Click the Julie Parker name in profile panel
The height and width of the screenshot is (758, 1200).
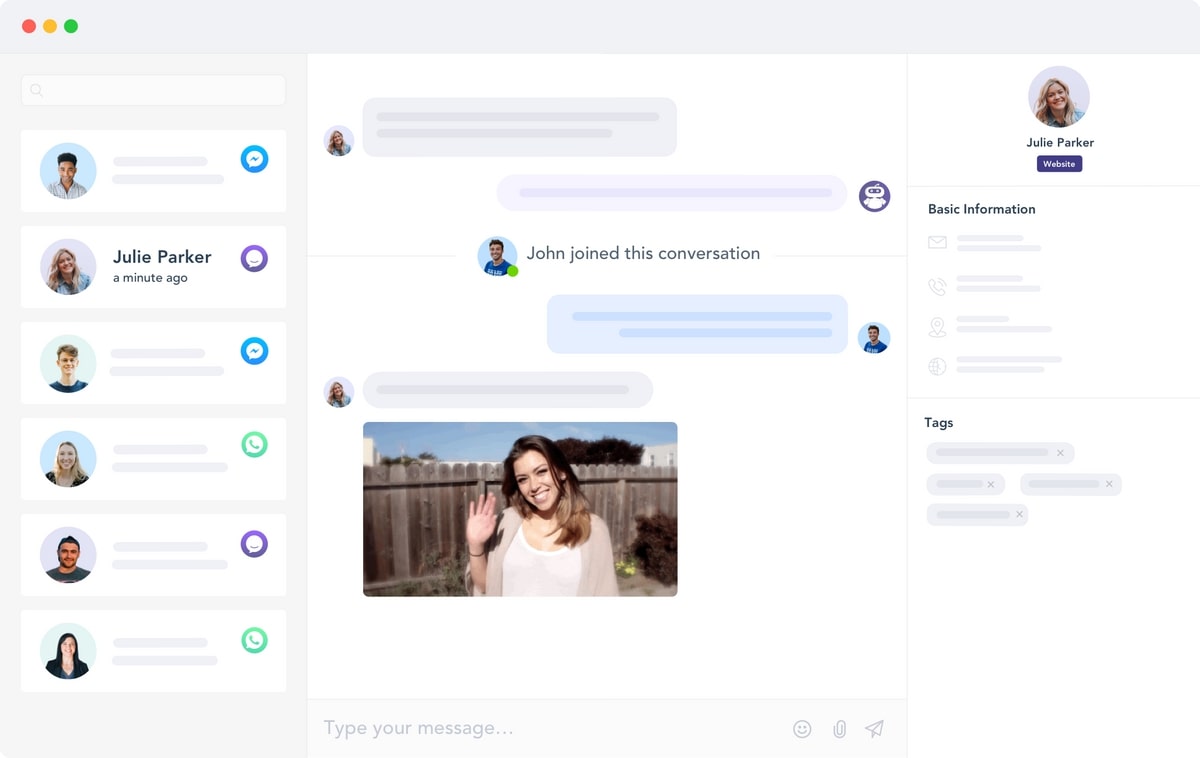click(x=1060, y=142)
